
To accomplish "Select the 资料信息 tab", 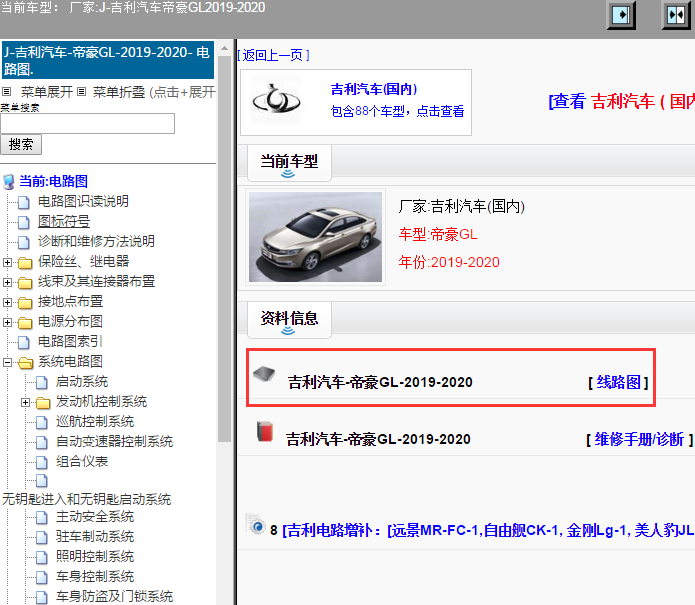I will [289, 320].
